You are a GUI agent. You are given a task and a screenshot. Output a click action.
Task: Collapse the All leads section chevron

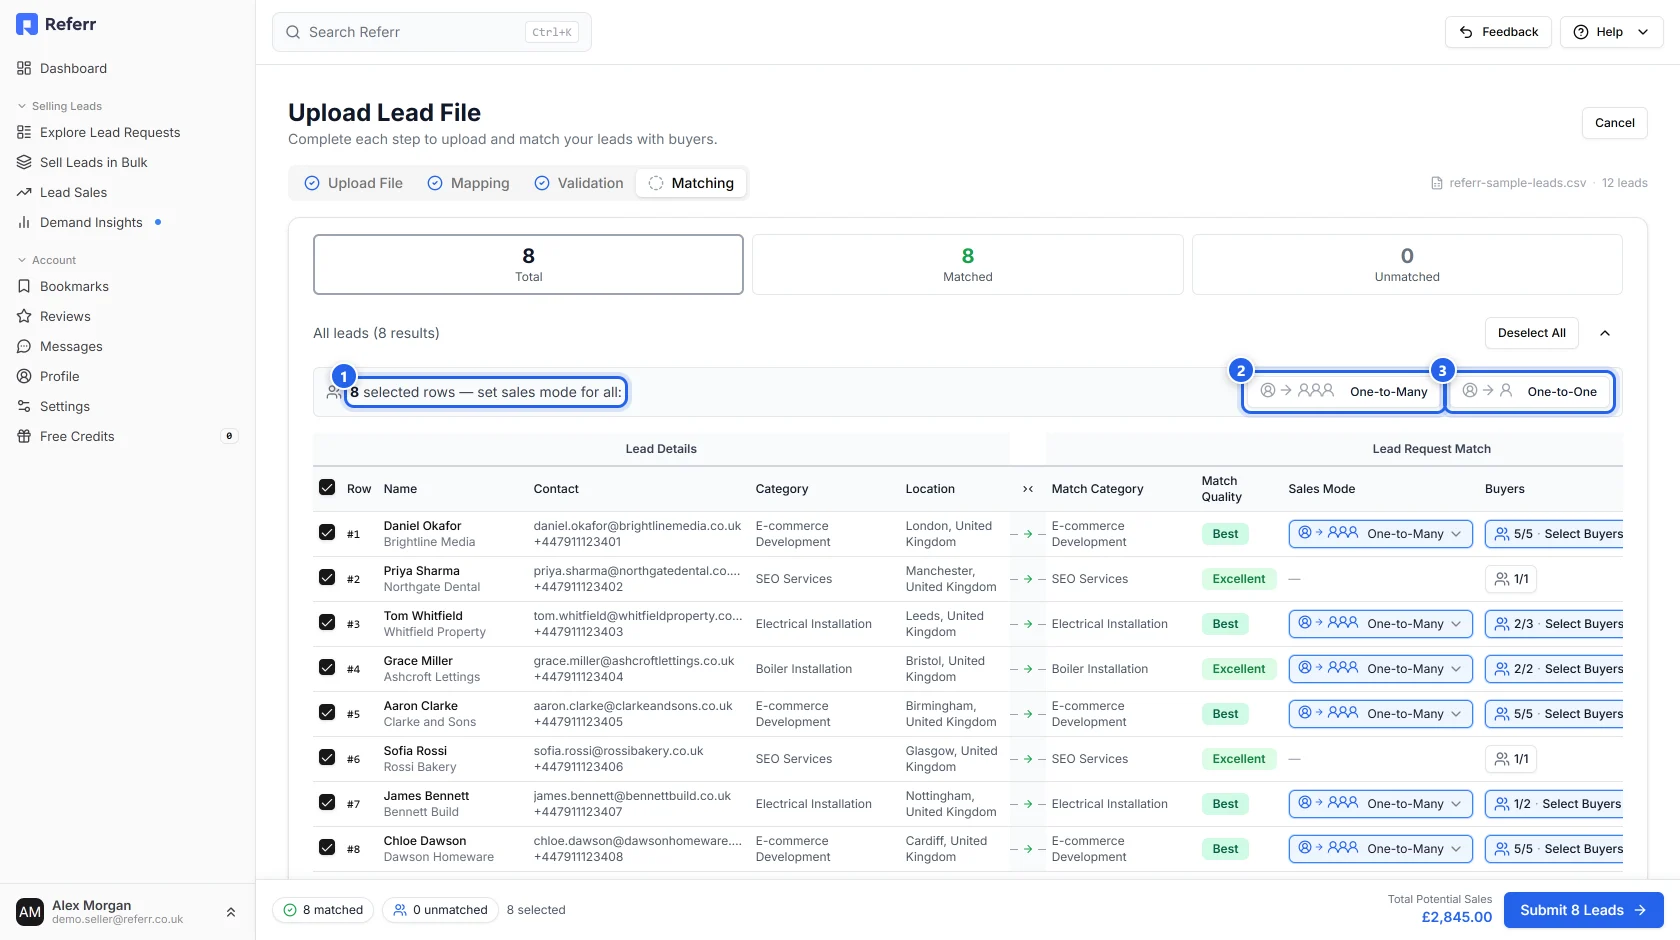coord(1605,333)
